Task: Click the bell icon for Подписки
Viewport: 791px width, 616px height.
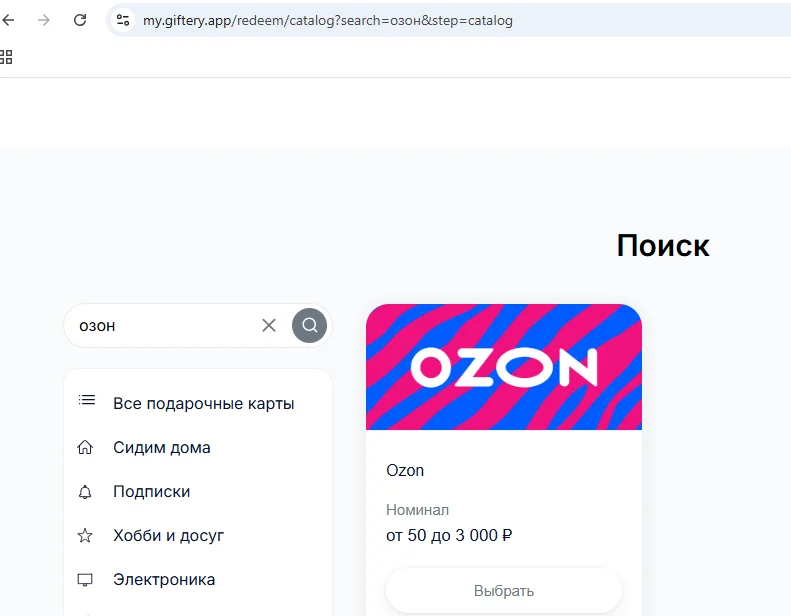Action: (x=85, y=491)
